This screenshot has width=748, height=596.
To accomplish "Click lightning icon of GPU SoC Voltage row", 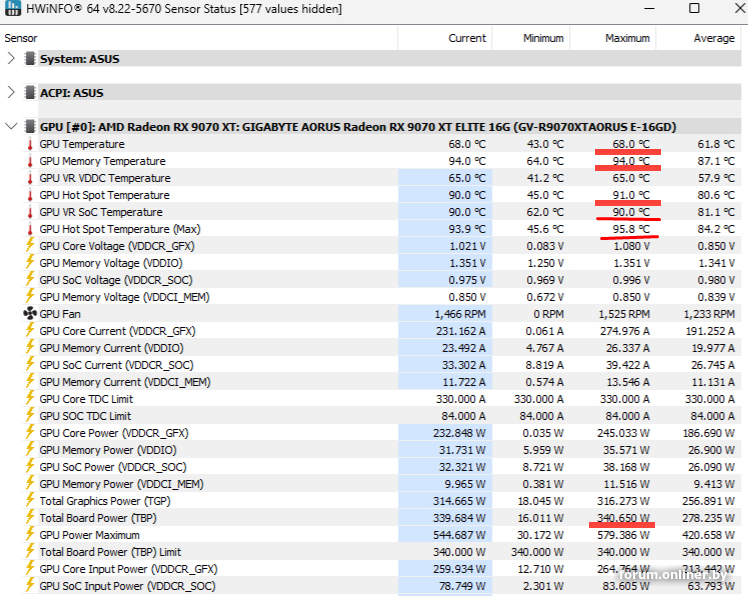I will 30,280.
